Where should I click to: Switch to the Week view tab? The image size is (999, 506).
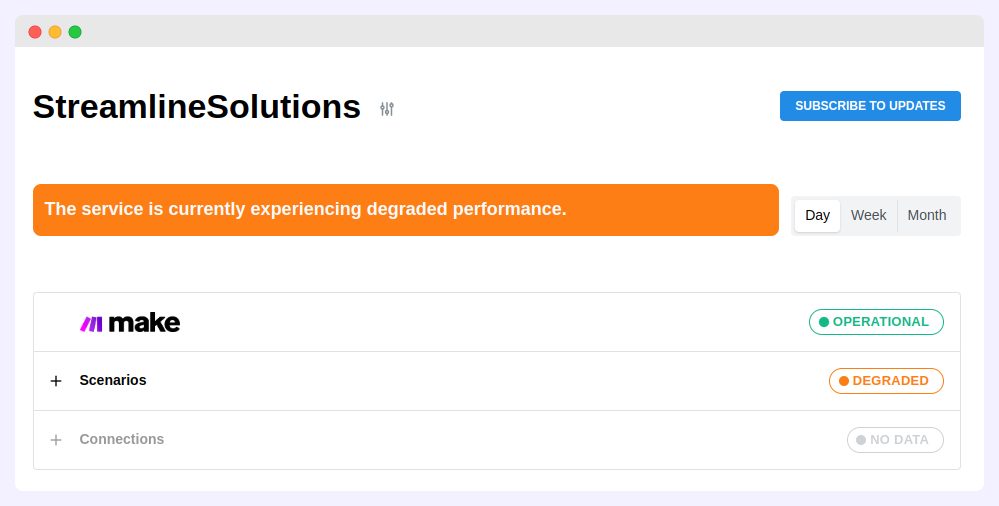coord(868,215)
